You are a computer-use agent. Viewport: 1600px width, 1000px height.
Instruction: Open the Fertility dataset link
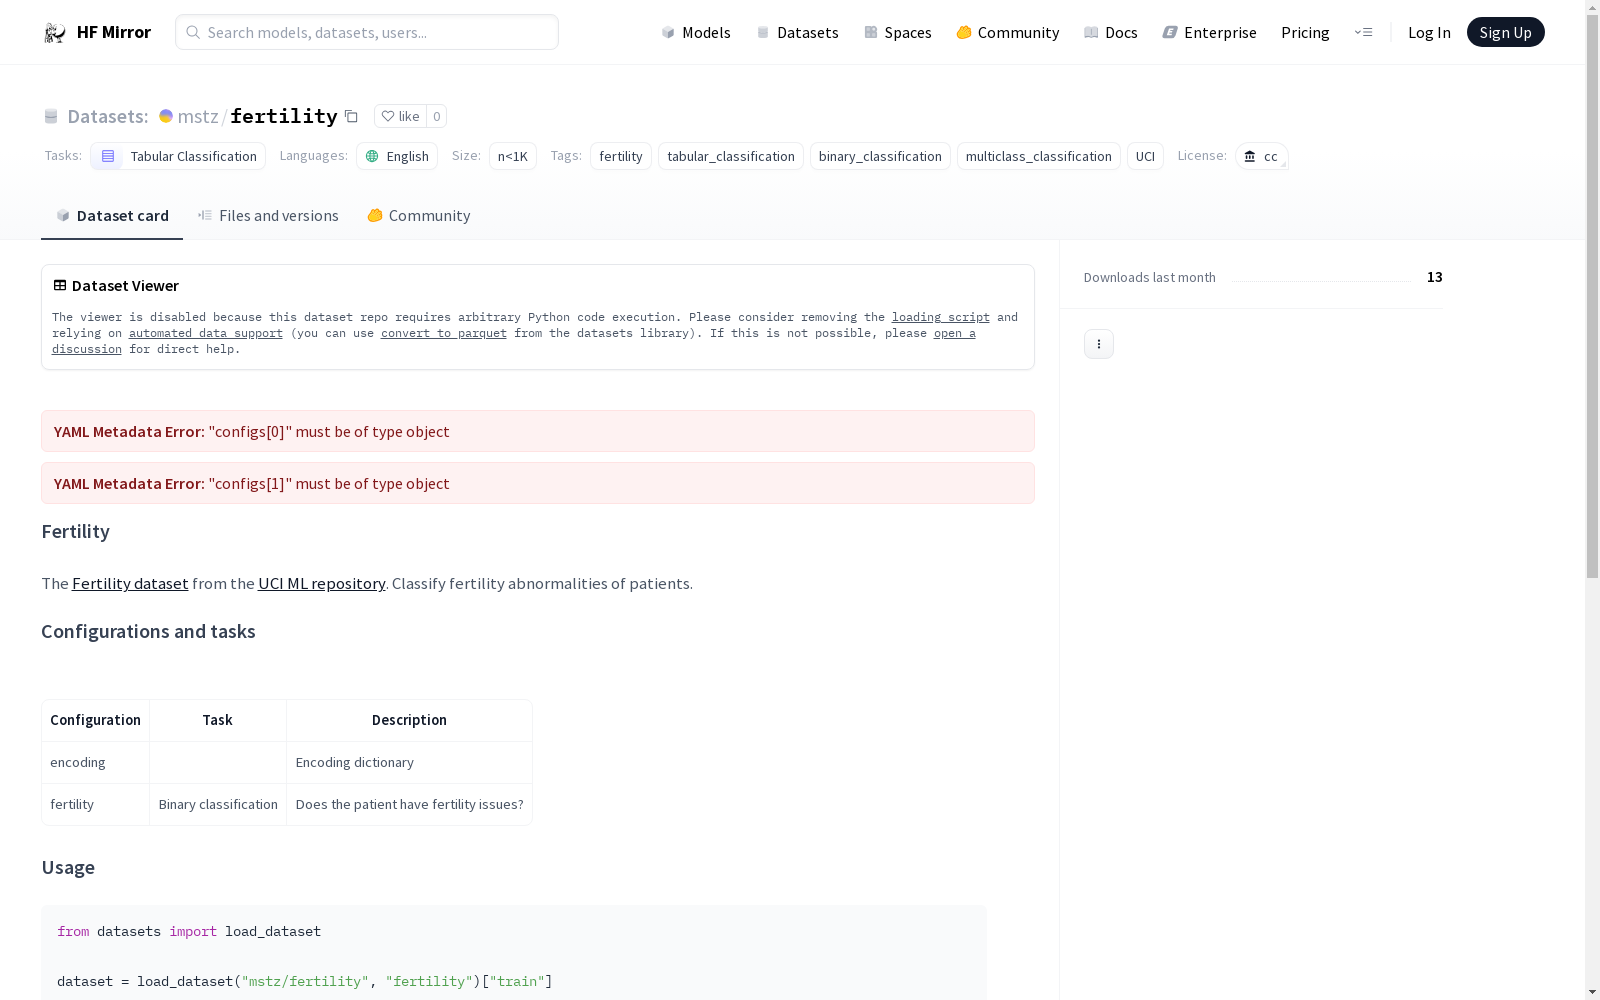coord(130,583)
